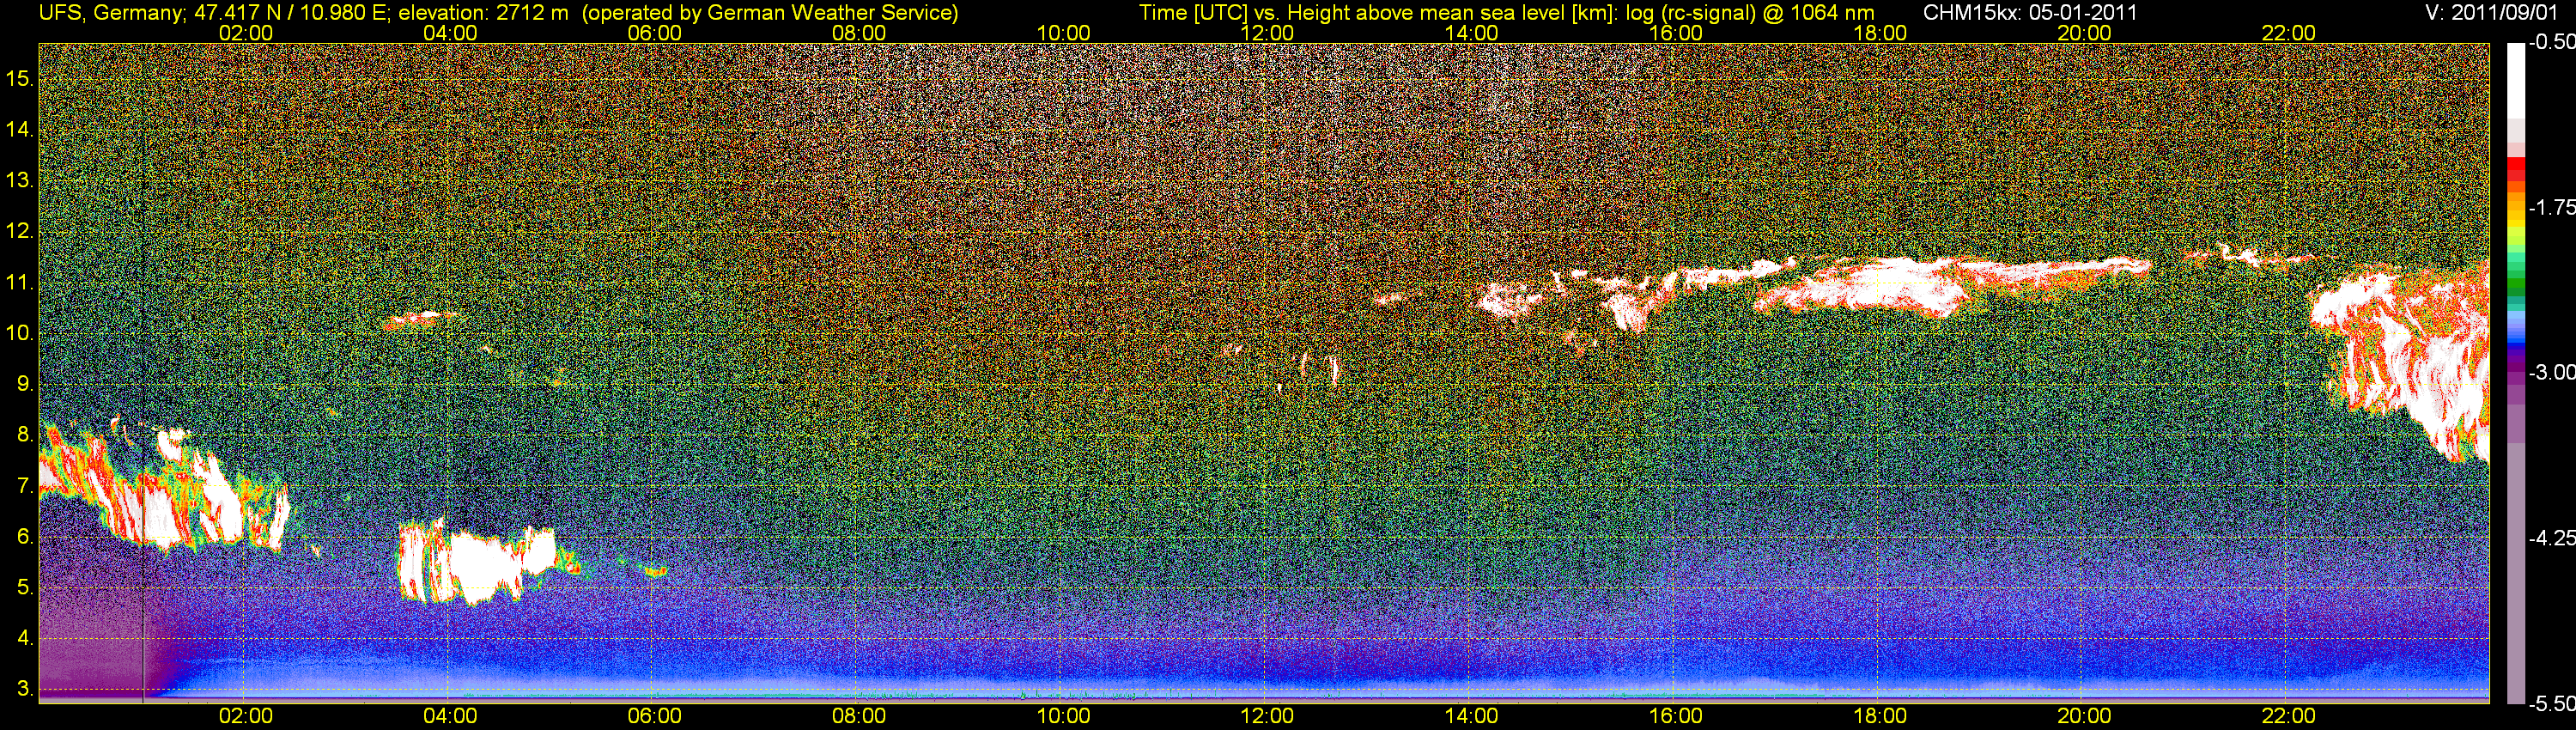Viewport: 2576px width, 730px height.
Task: Click the '11.' height axis label
Action: click(20, 282)
